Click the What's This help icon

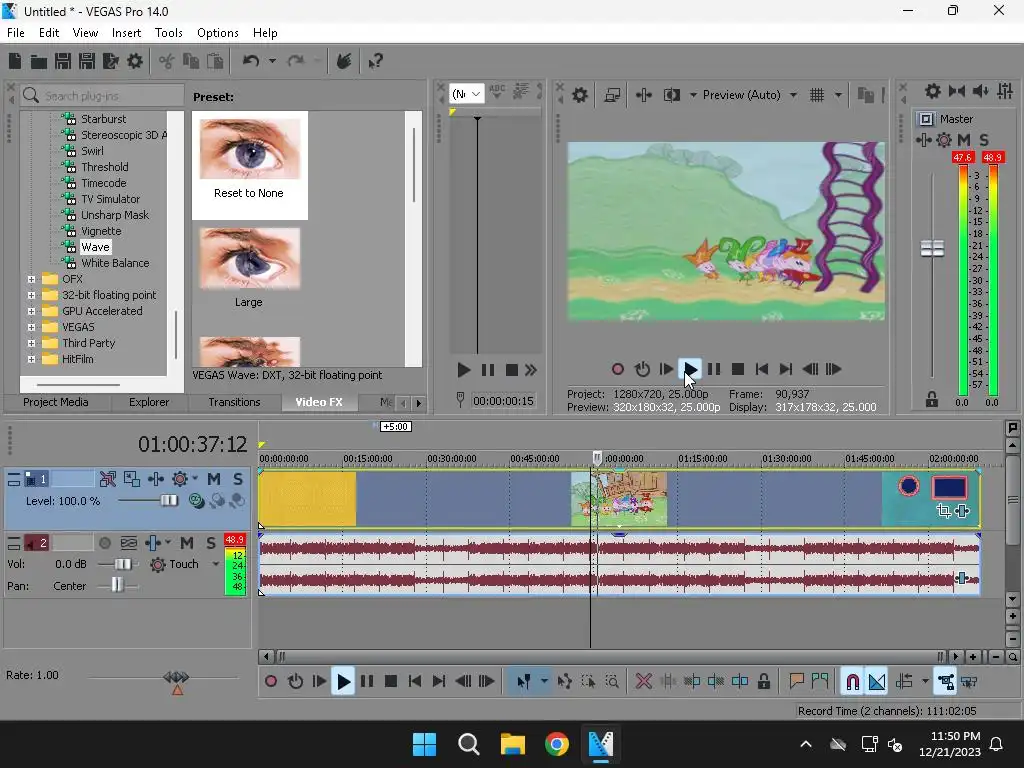[x=375, y=61]
